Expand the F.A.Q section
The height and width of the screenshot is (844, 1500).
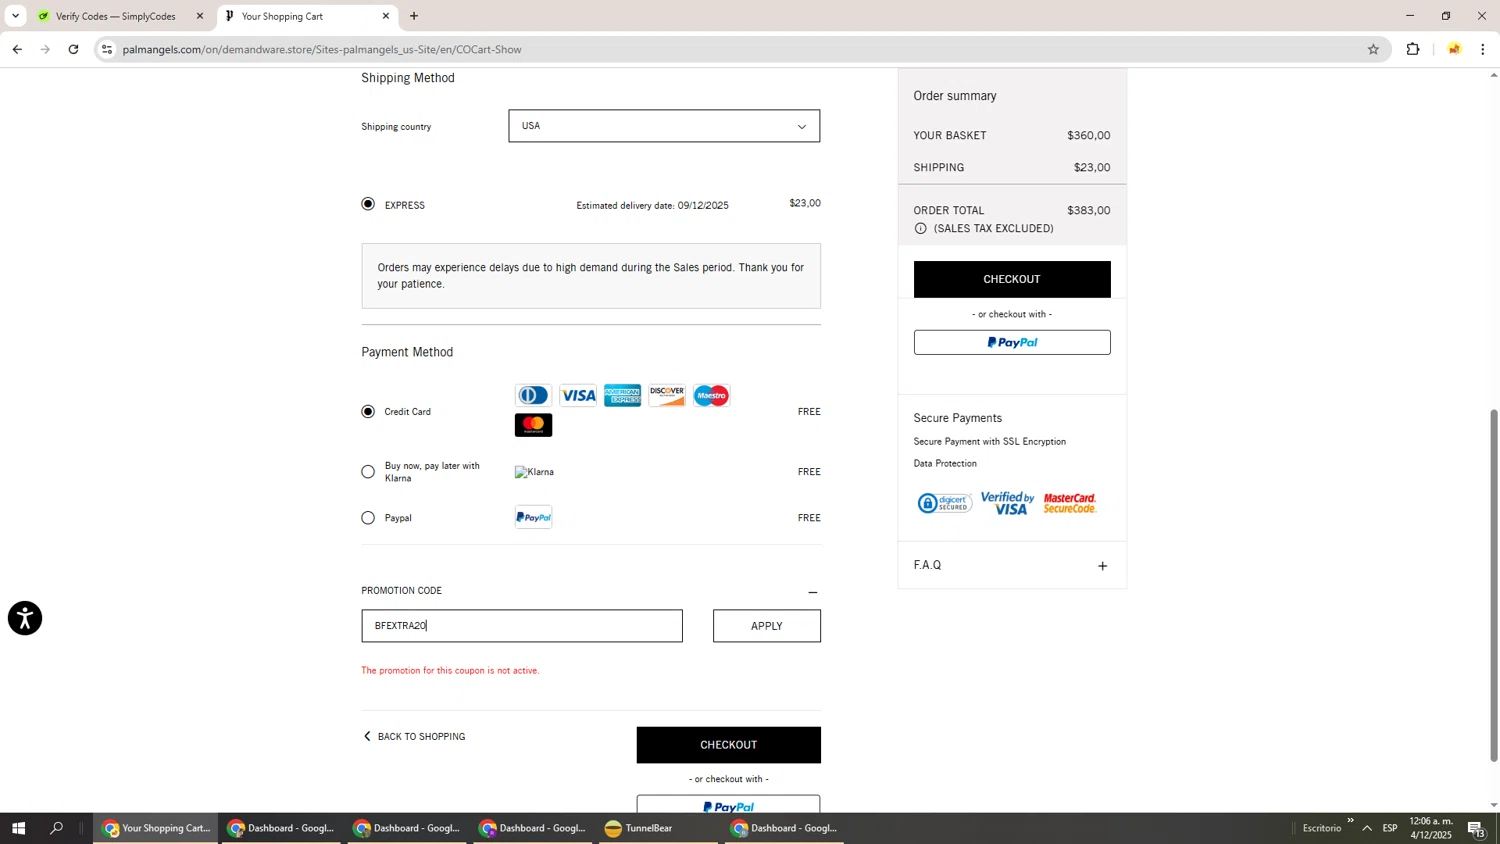[1102, 566]
